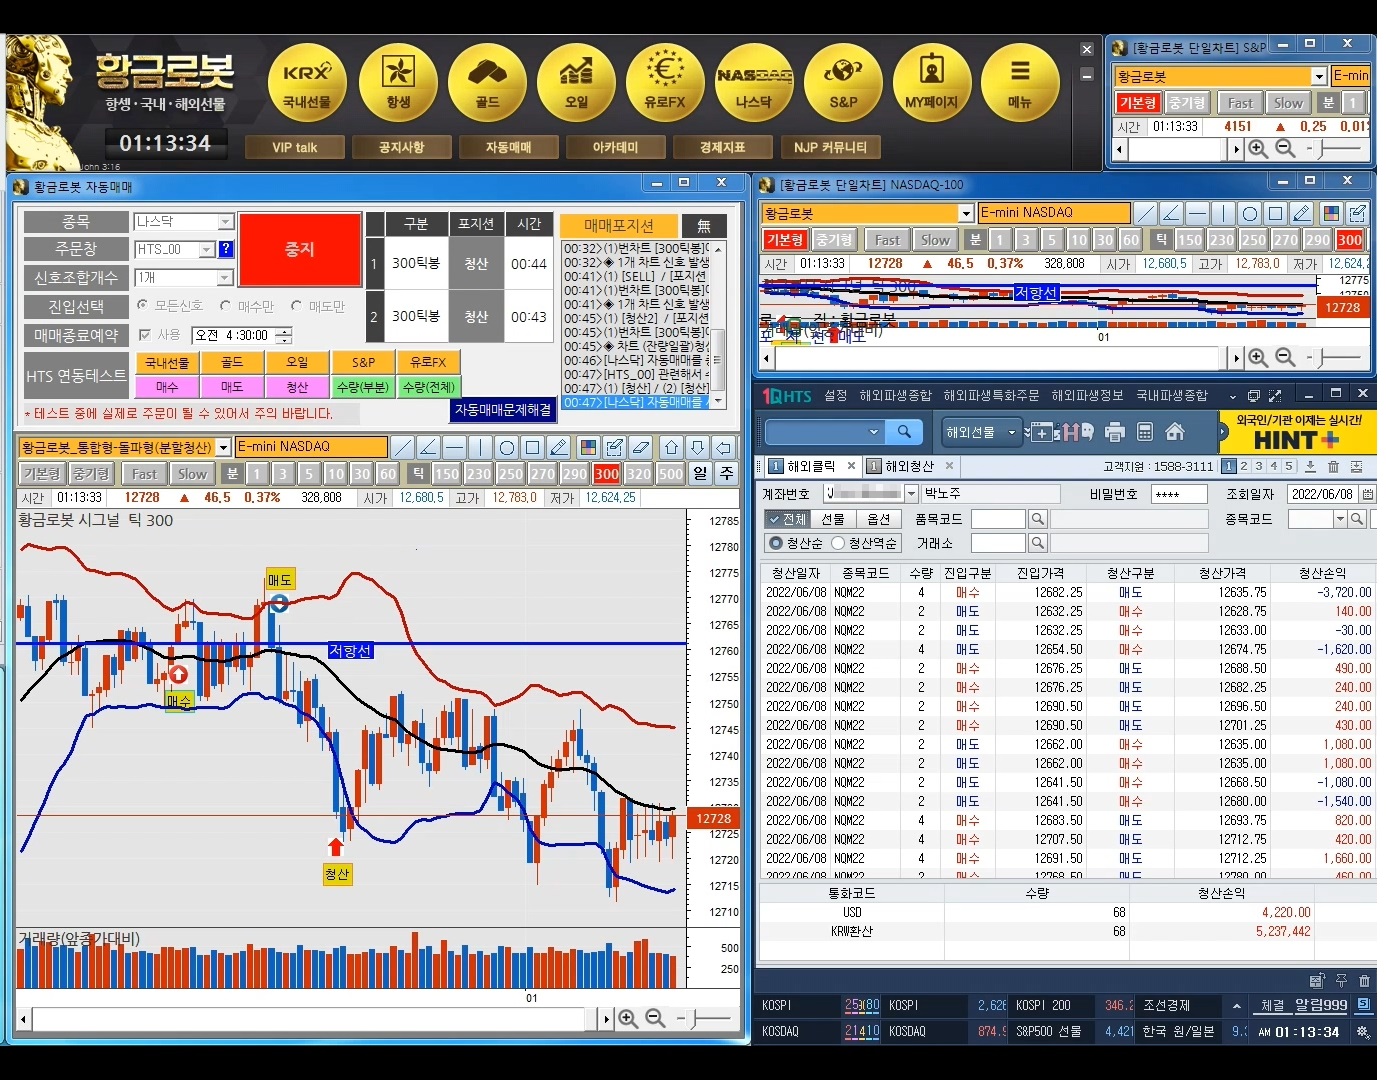
Task: Click the VIP talk button
Action: pos(294,147)
